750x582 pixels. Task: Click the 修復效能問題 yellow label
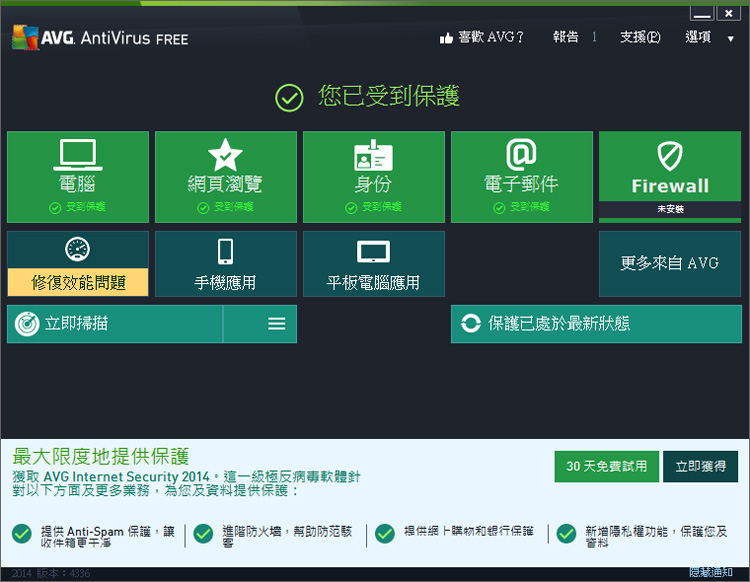(x=78, y=282)
